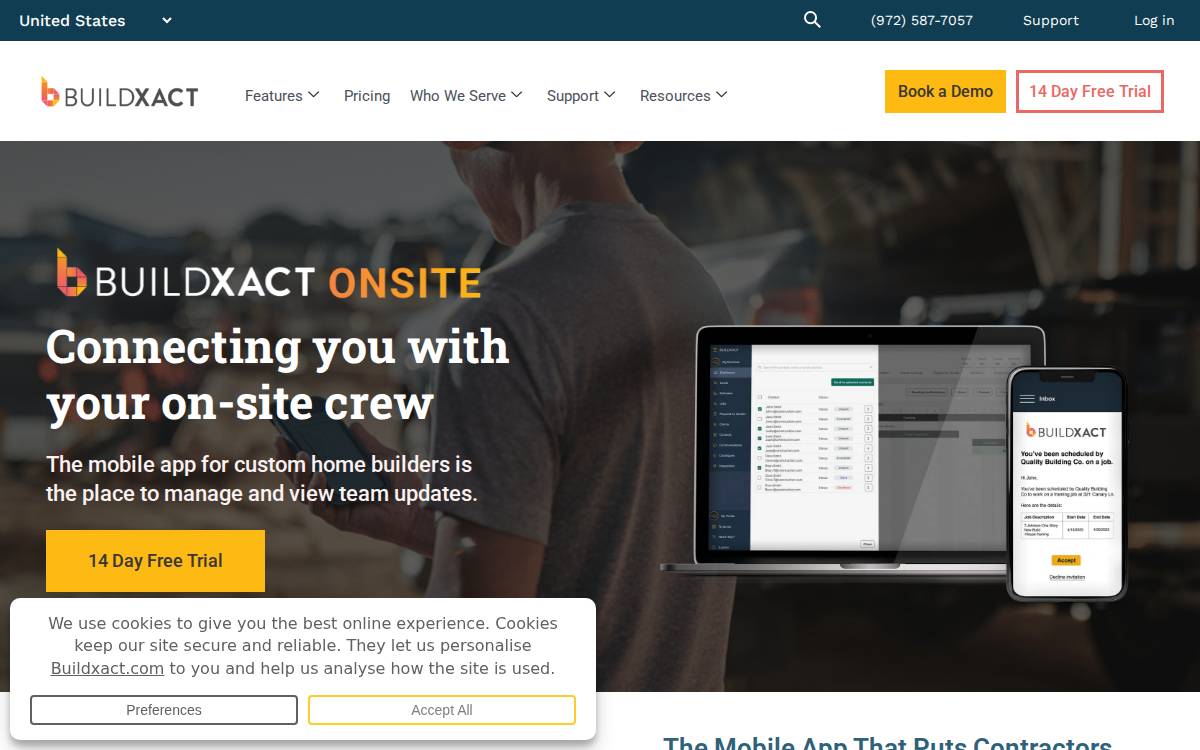Open the United States country dropdown
Viewport: 1200px width, 750px height.
[x=96, y=20]
